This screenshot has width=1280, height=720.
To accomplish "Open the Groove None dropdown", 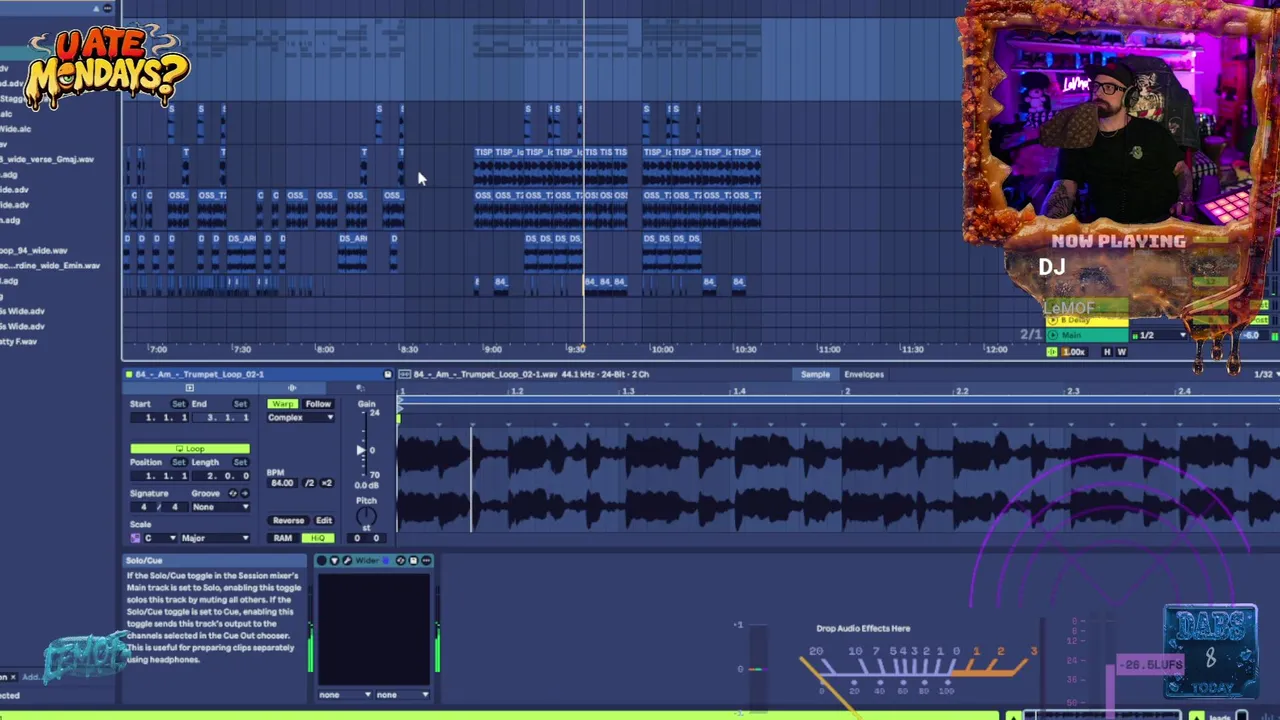I will [x=221, y=507].
